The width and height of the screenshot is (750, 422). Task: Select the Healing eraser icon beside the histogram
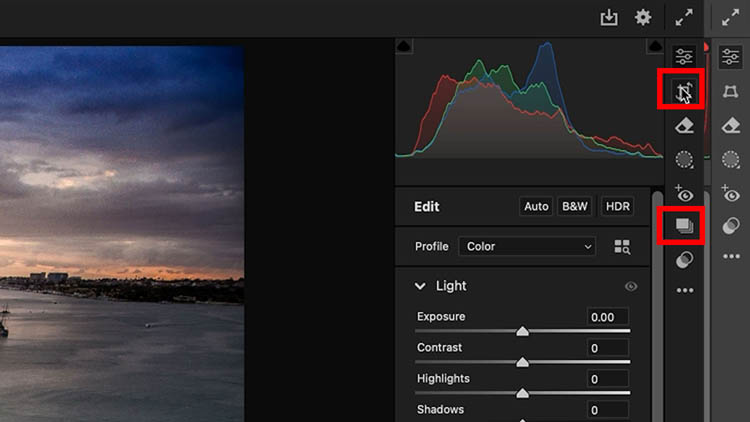[684, 126]
